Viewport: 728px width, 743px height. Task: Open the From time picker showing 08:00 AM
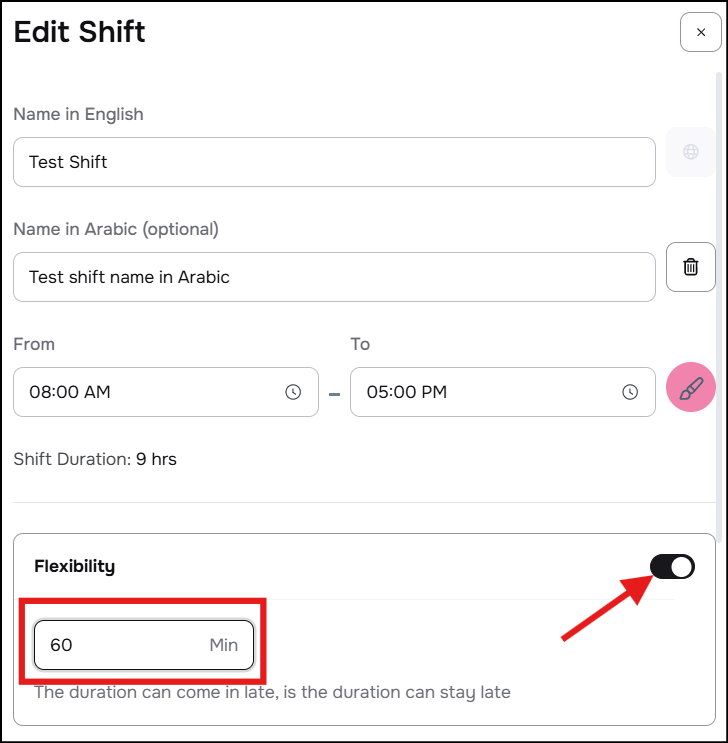point(150,392)
